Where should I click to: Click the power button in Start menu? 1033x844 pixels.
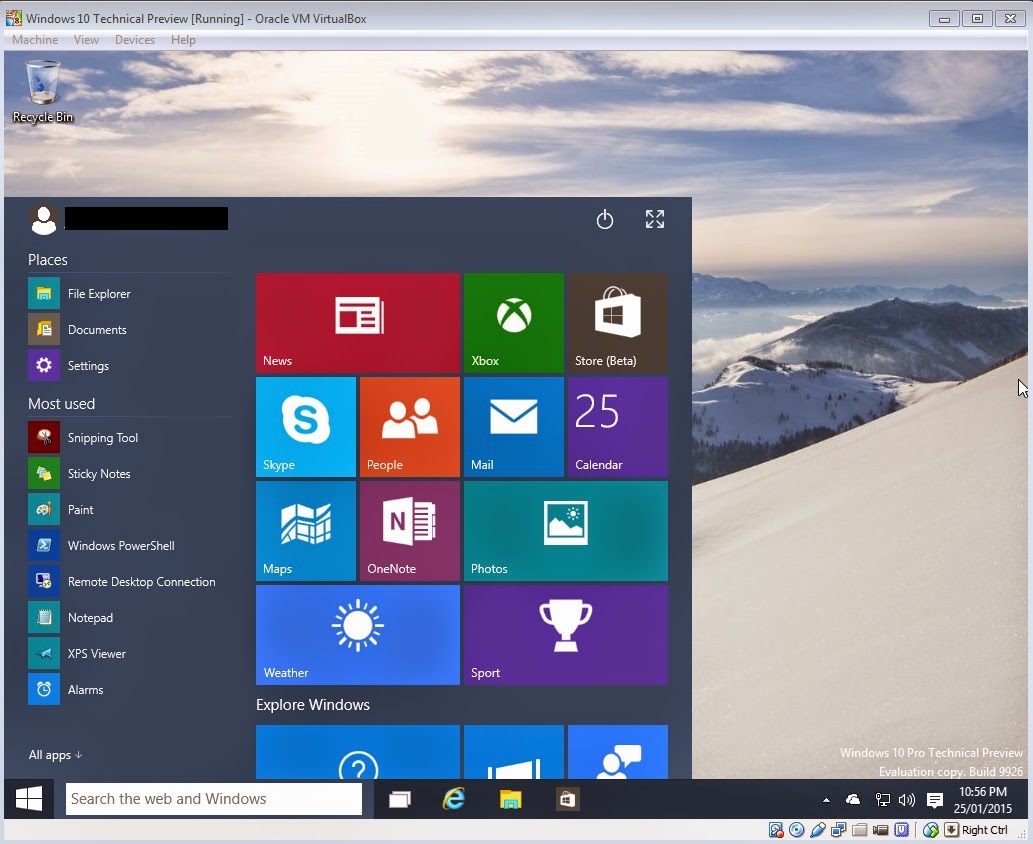point(605,219)
